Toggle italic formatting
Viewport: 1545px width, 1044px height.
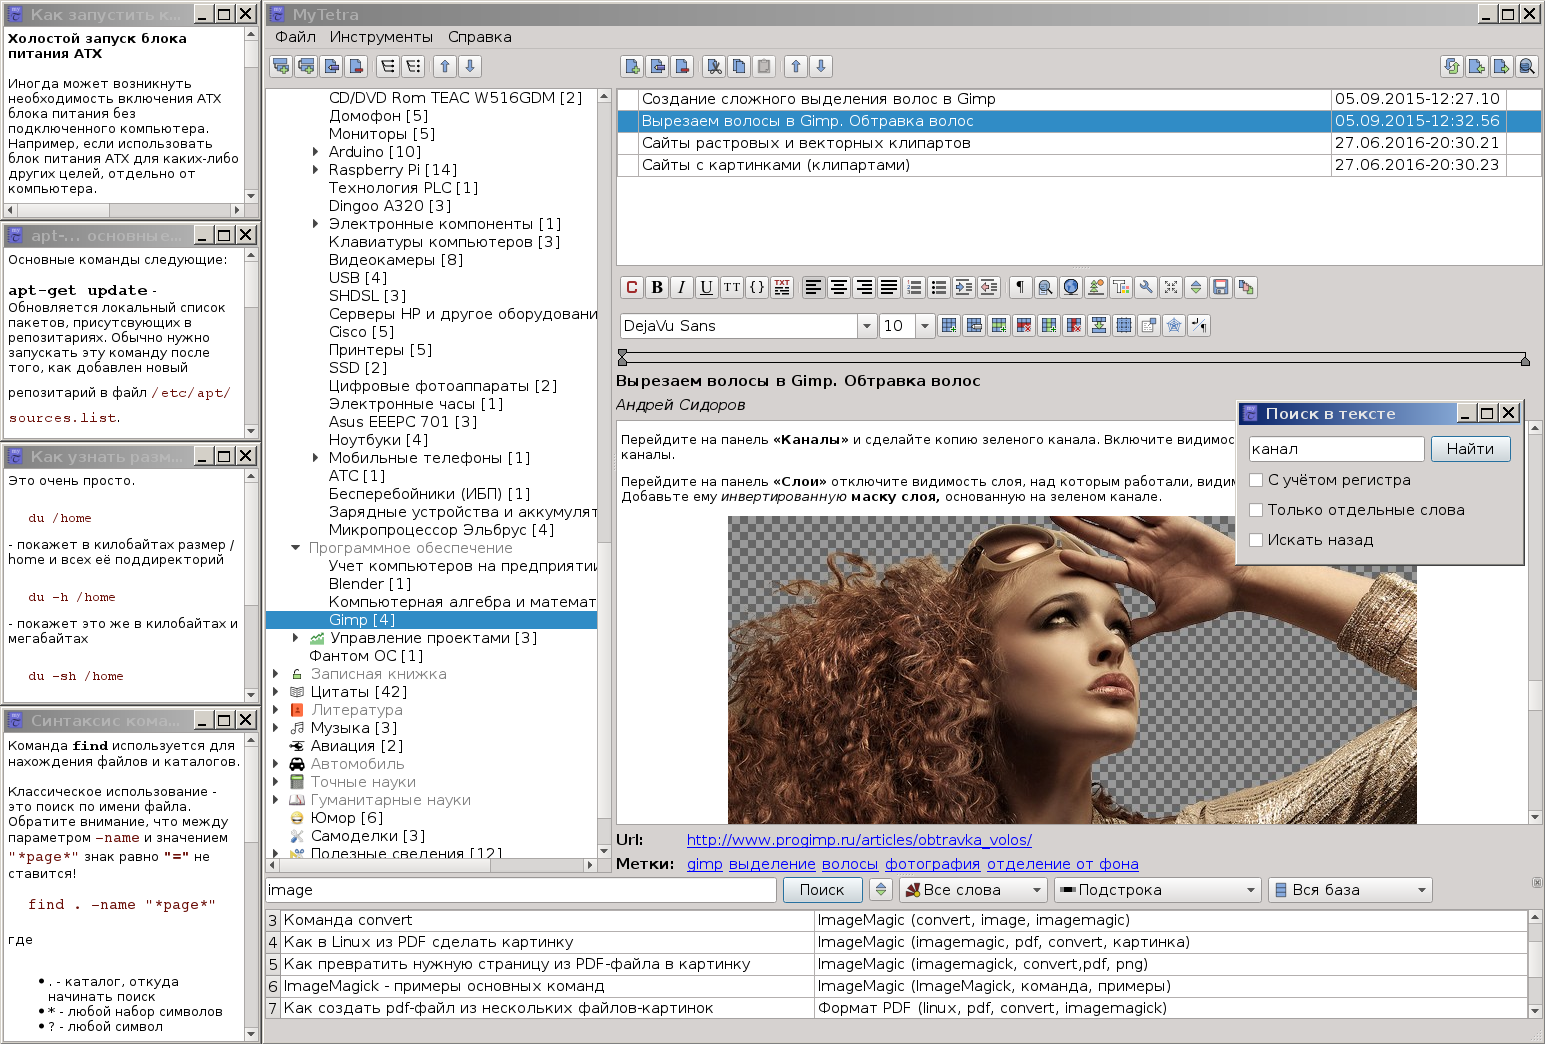682,287
